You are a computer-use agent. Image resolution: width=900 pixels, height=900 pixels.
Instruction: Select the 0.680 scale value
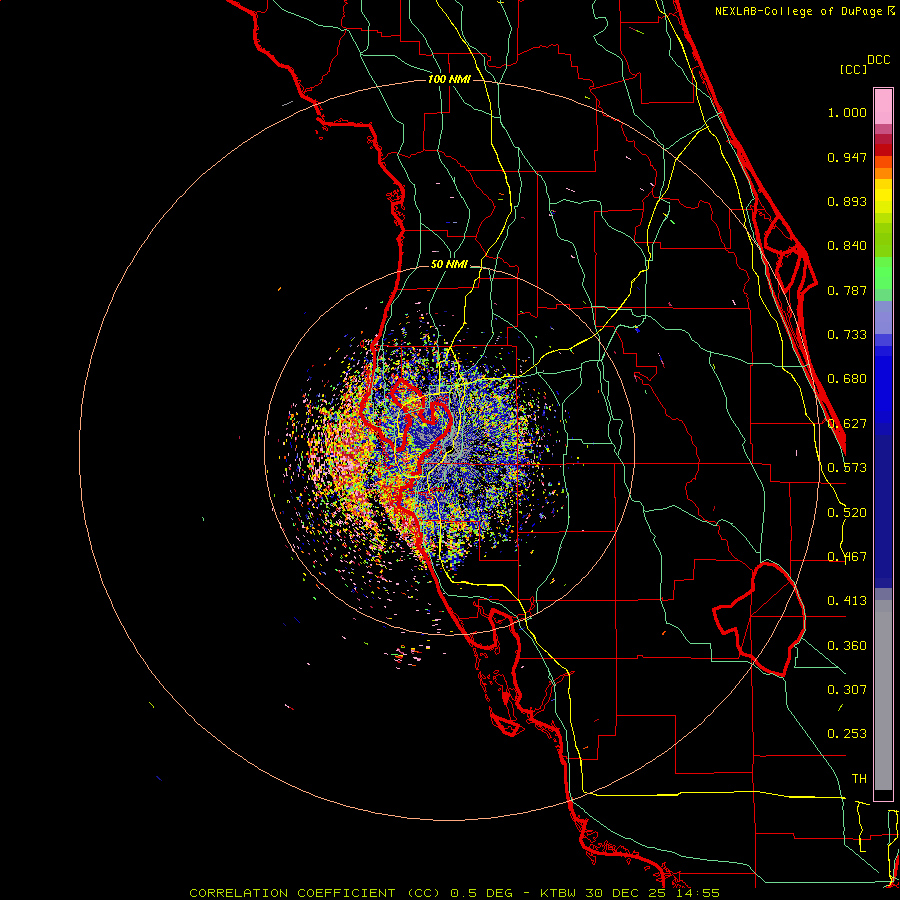(x=847, y=379)
